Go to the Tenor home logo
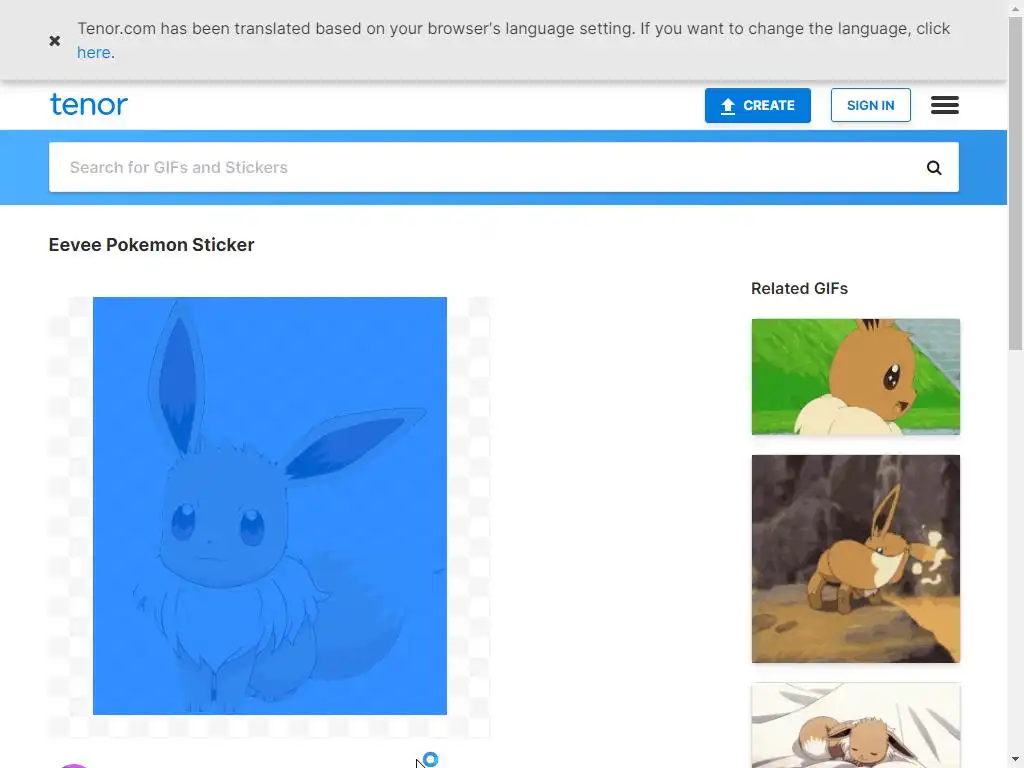This screenshot has height=768, width=1024. [89, 104]
